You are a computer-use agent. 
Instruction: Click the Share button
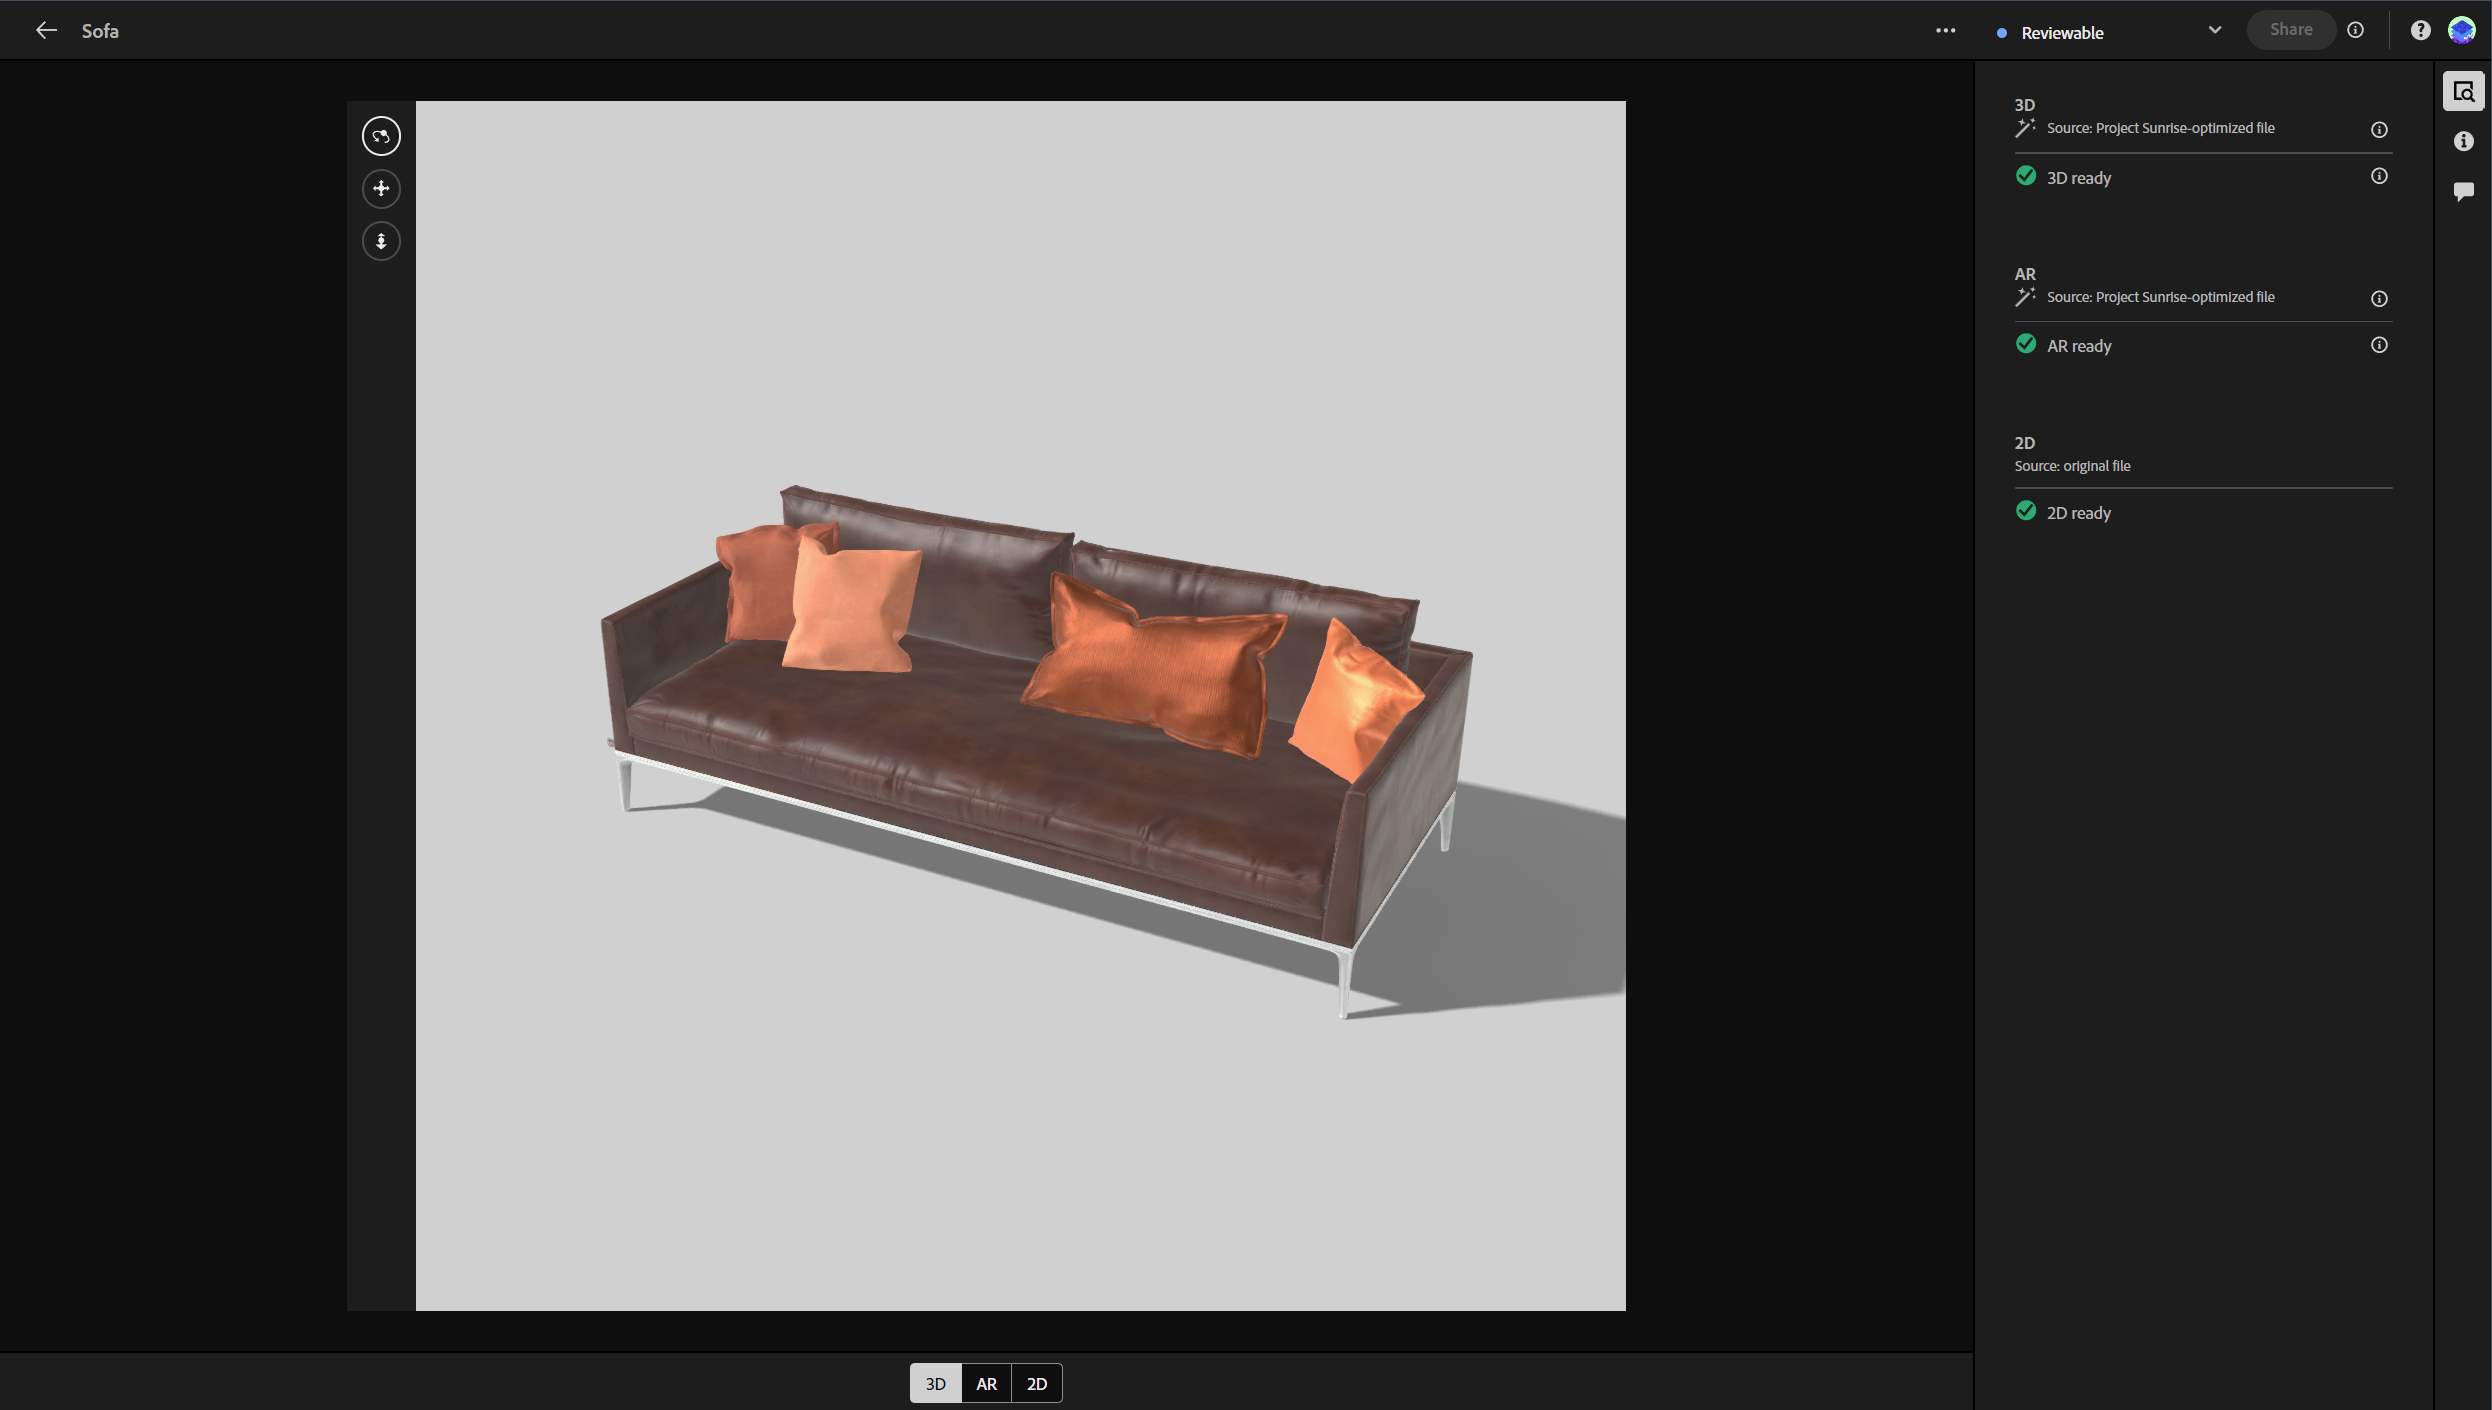[x=2290, y=30]
